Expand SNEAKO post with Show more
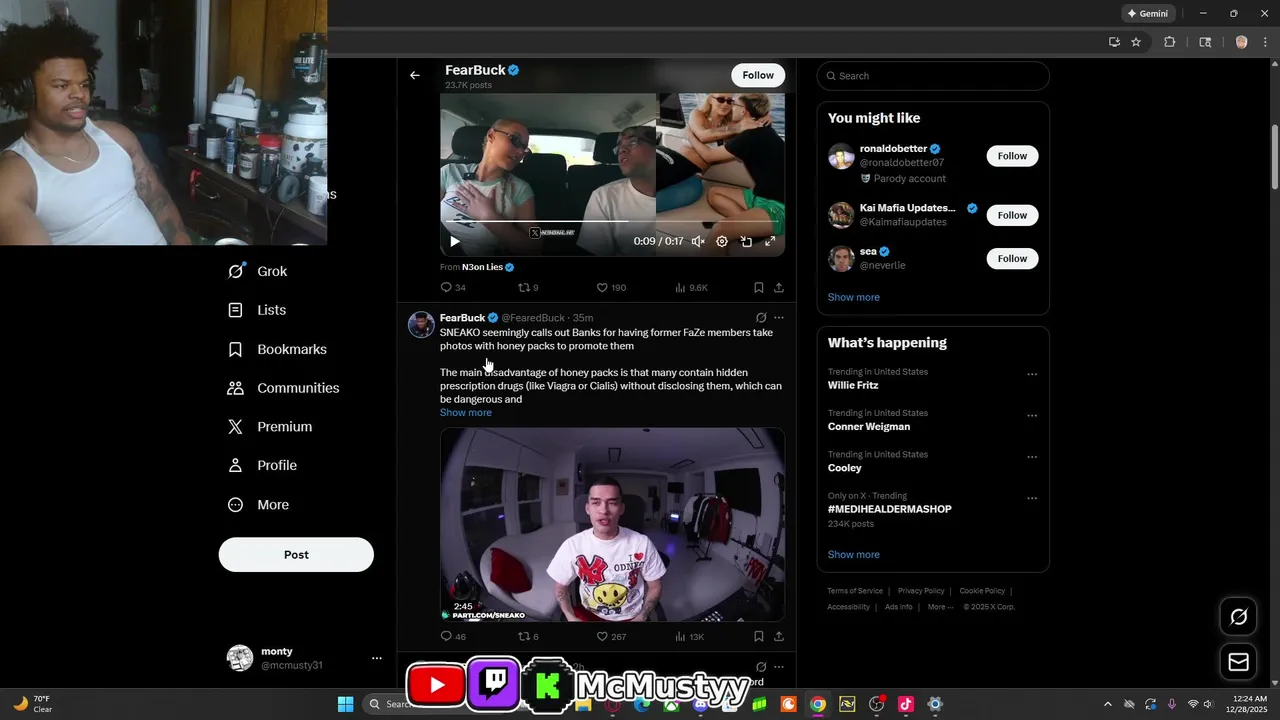The height and width of the screenshot is (720, 1280). 466,412
